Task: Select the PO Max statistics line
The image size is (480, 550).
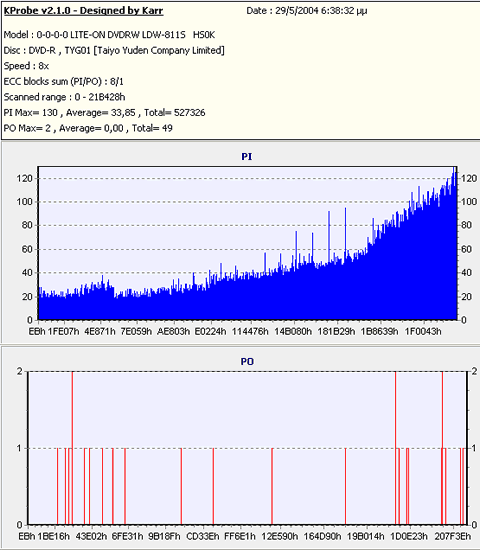Action: click(x=88, y=128)
